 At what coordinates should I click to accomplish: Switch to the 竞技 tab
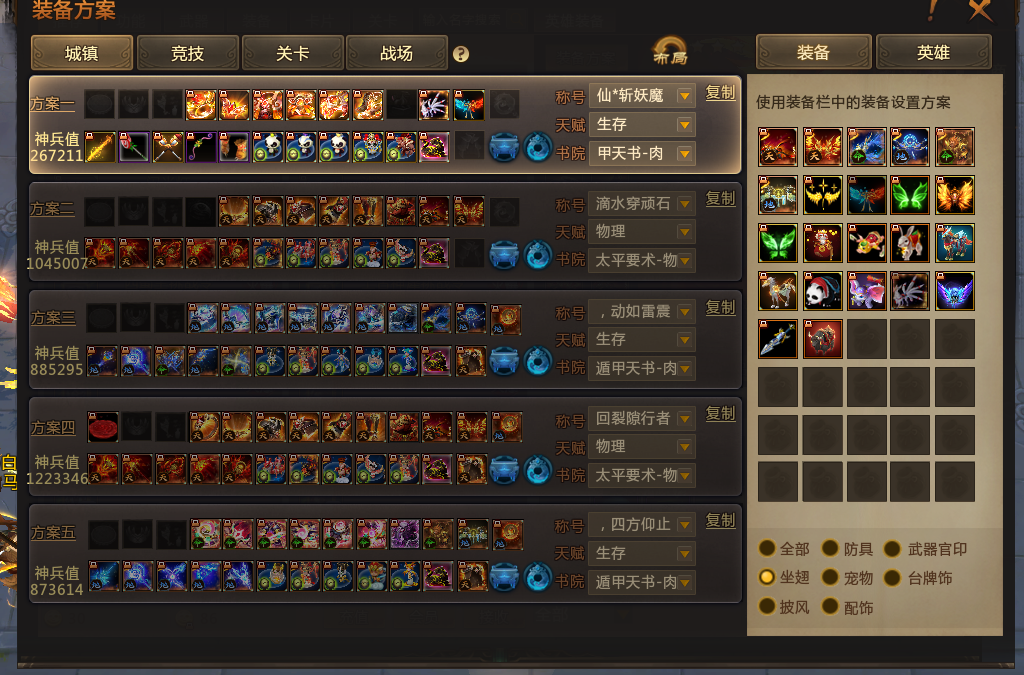tap(187, 53)
